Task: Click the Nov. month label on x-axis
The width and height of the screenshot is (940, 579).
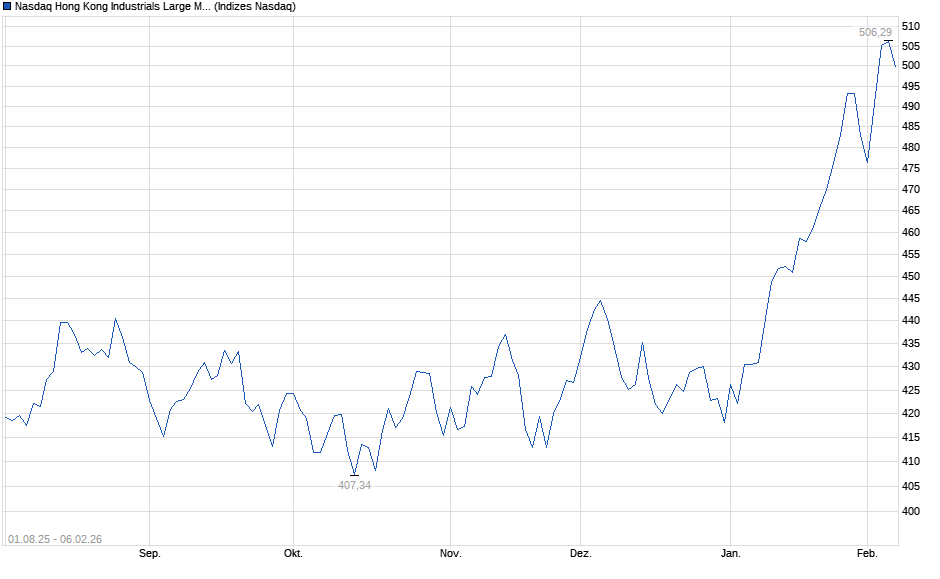Action: [x=450, y=553]
